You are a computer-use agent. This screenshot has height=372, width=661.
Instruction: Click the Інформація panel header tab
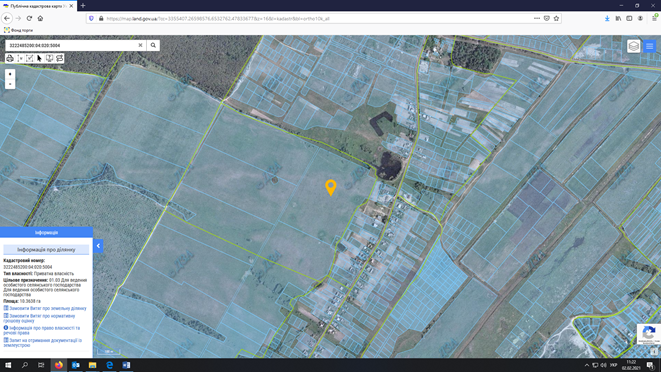(46, 232)
